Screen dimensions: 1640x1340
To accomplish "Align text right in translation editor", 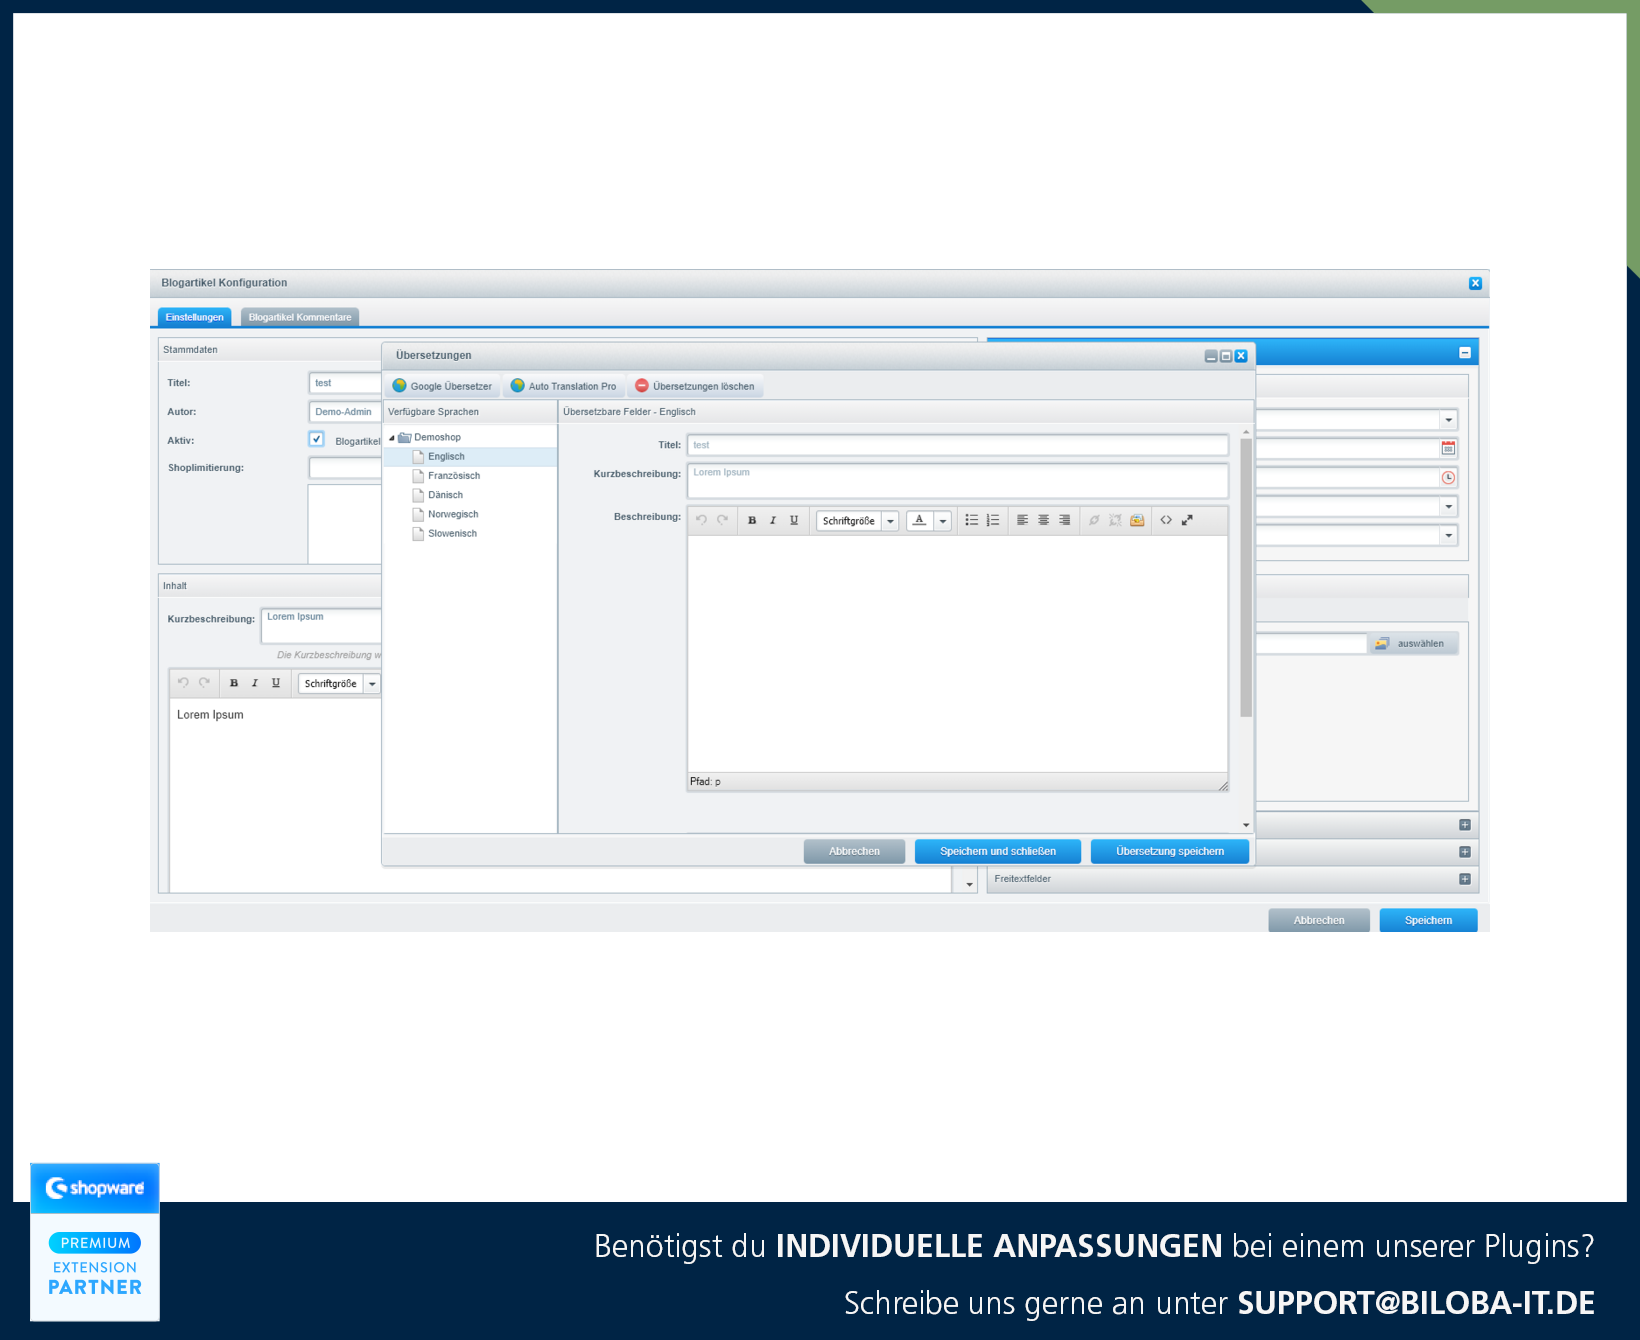I will (x=1064, y=520).
